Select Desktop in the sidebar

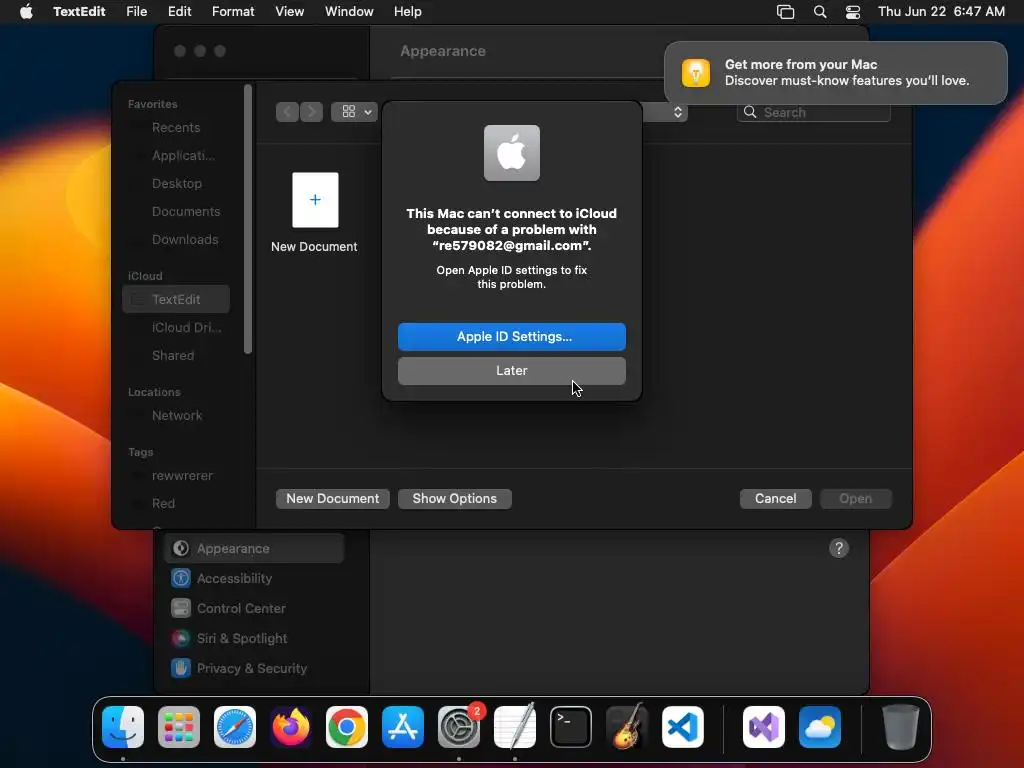(x=176, y=184)
